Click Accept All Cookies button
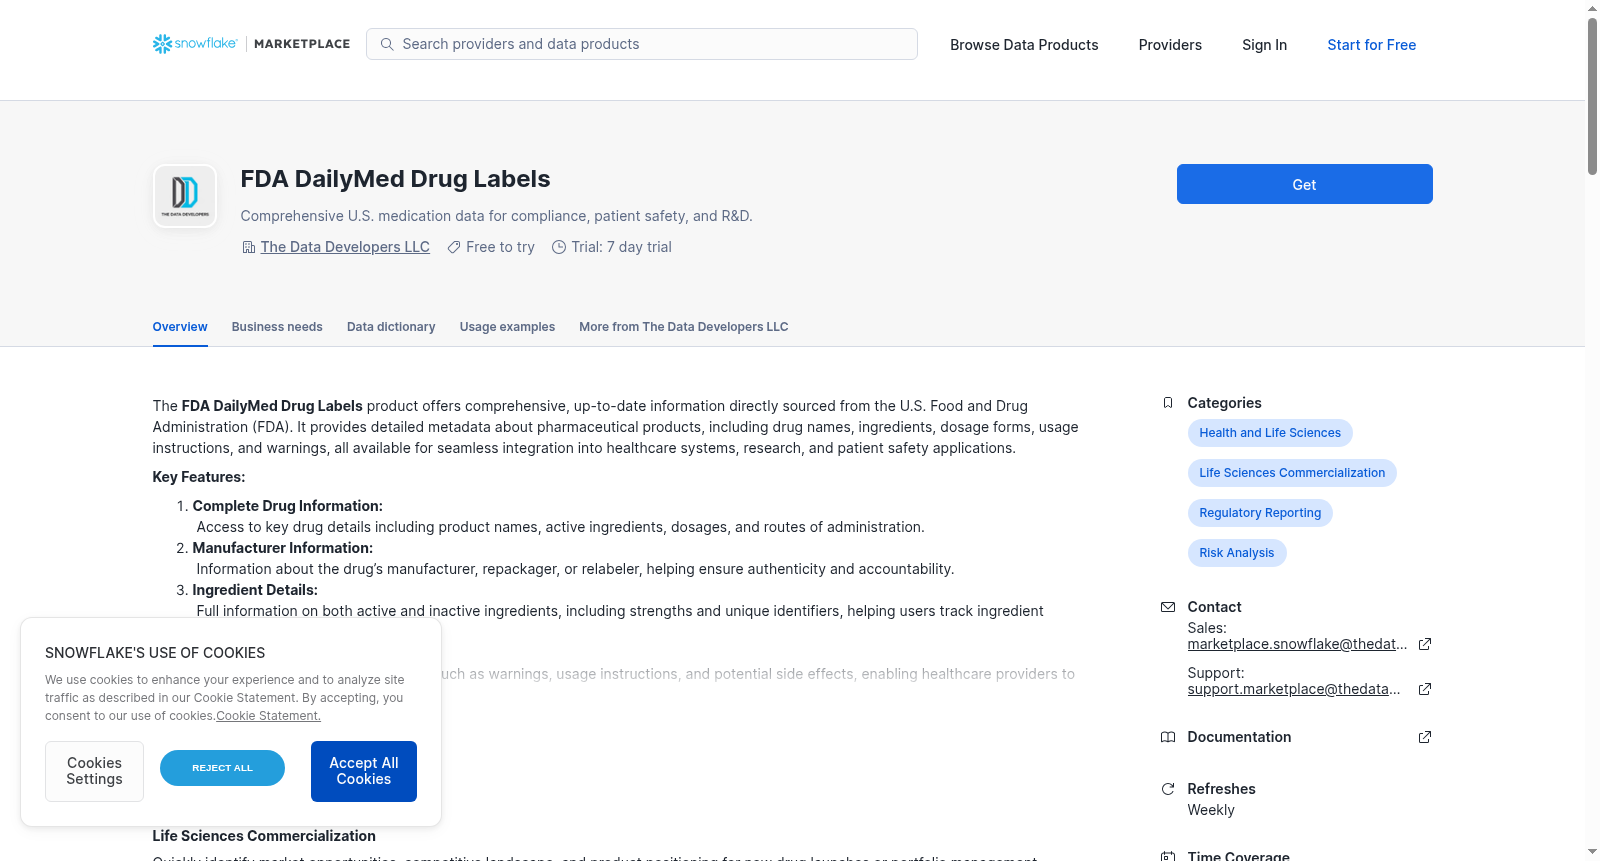This screenshot has width=1600, height=861. point(364,771)
